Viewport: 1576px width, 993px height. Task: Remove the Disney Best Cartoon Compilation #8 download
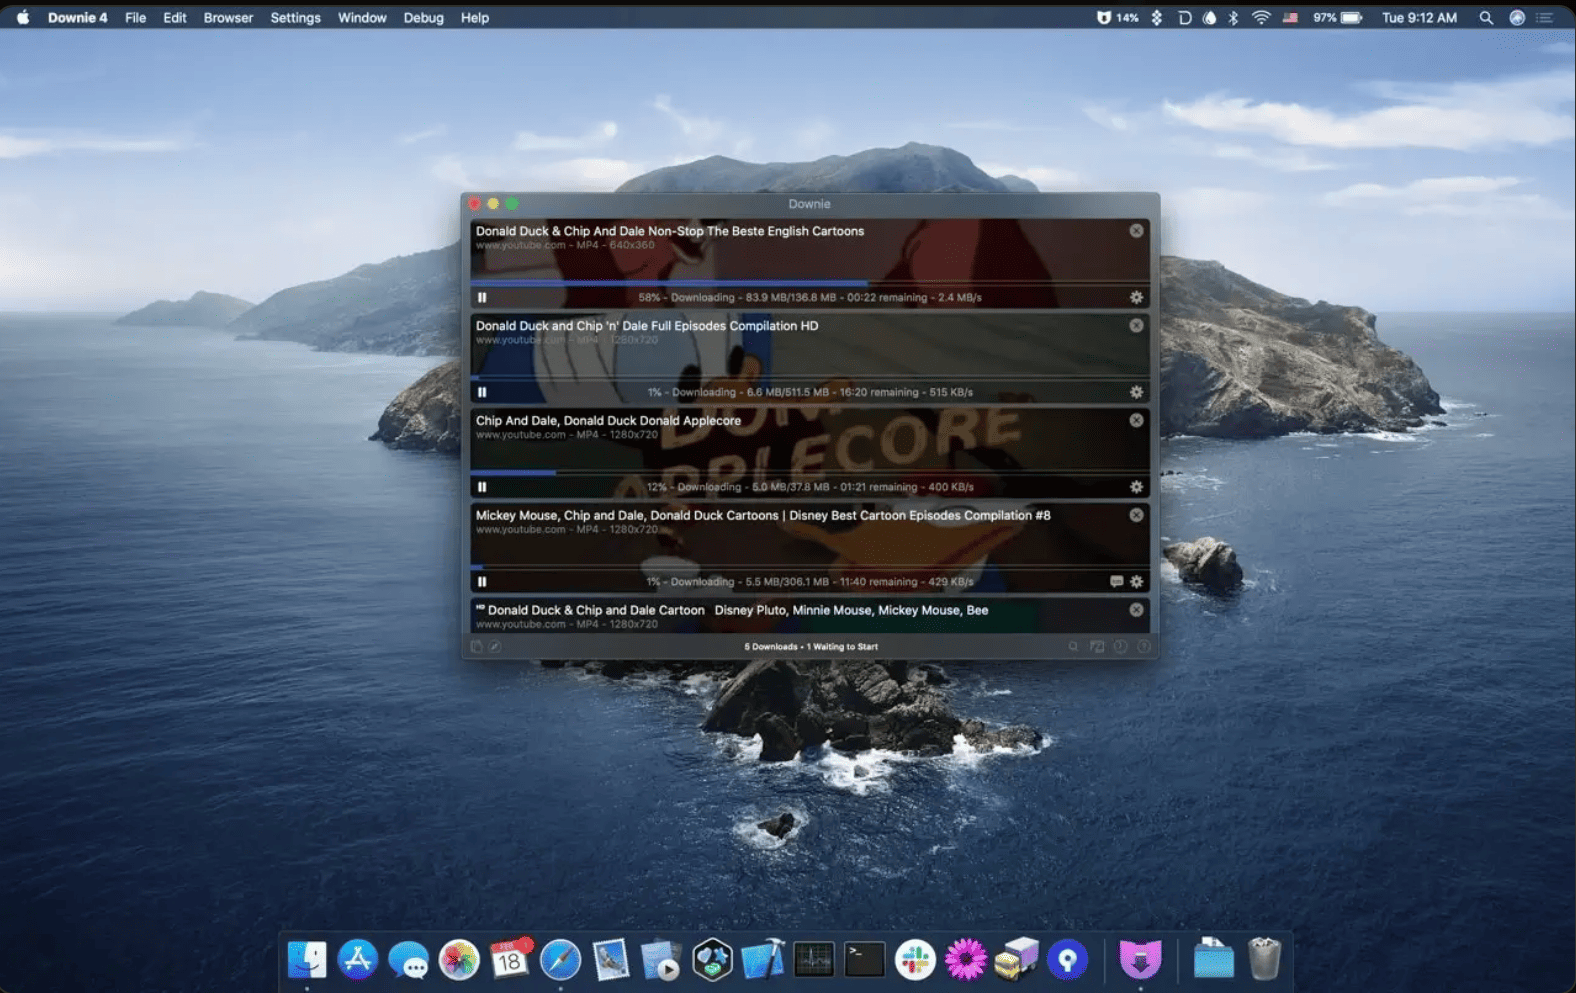click(x=1136, y=515)
